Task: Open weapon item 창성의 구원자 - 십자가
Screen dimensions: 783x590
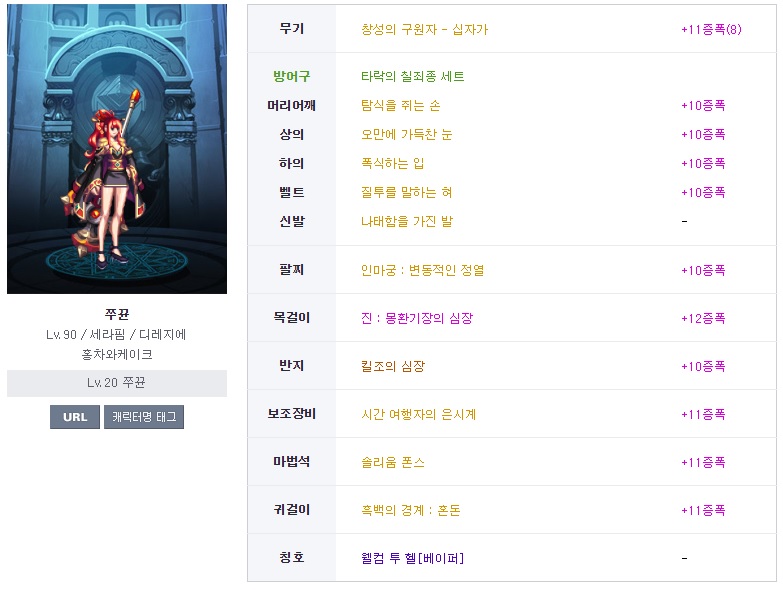Action: click(424, 29)
